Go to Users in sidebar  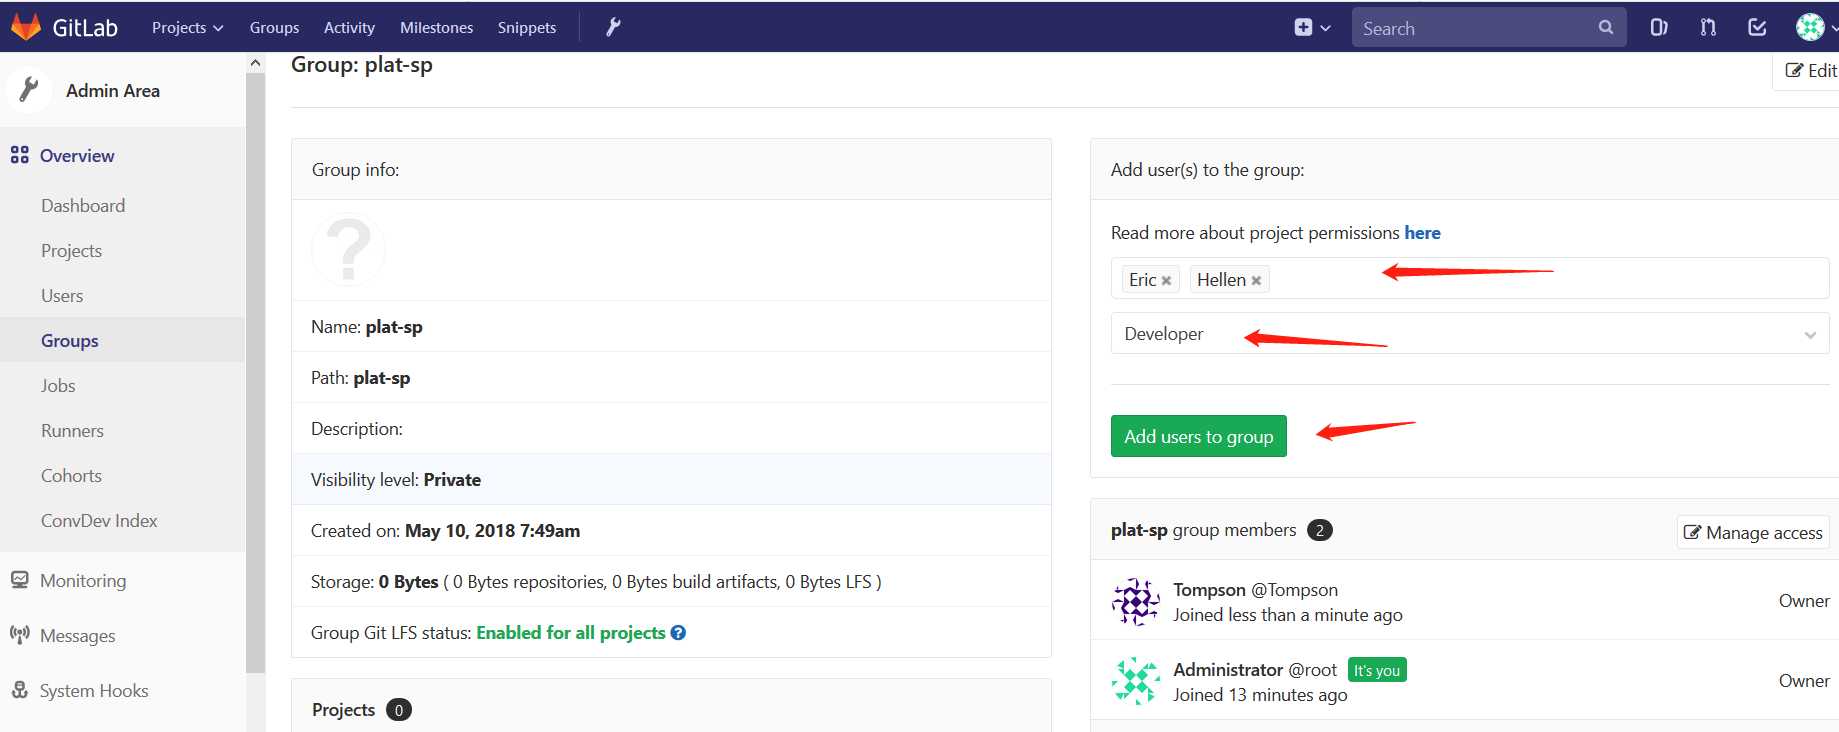click(62, 295)
